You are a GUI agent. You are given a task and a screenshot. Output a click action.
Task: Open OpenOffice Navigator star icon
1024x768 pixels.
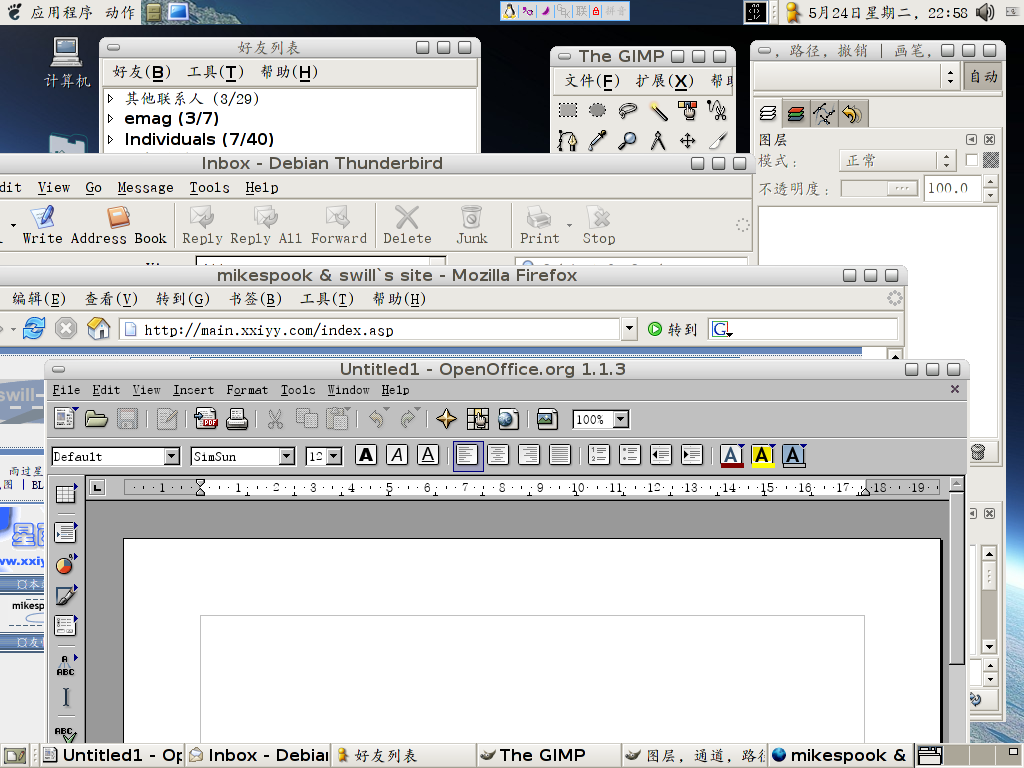447,419
